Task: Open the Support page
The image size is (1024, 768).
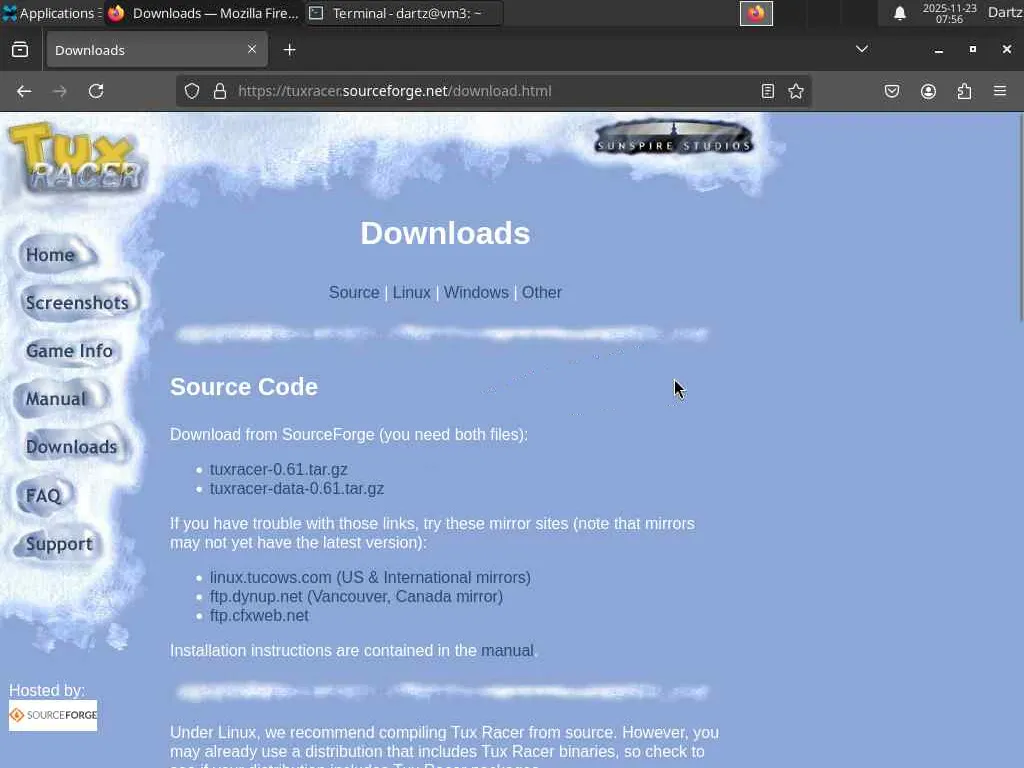Action: 59,544
